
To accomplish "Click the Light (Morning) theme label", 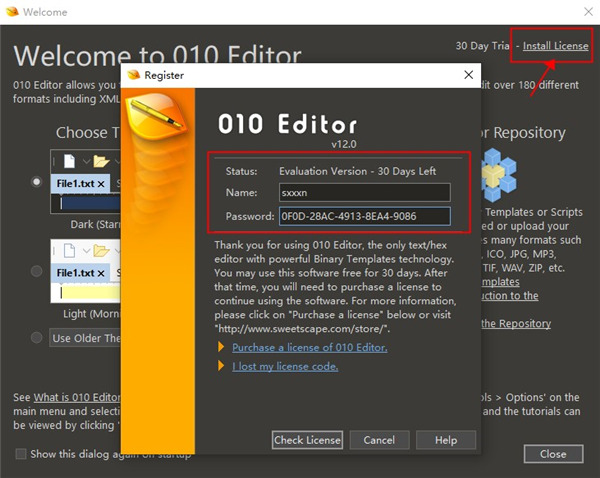I will [92, 314].
